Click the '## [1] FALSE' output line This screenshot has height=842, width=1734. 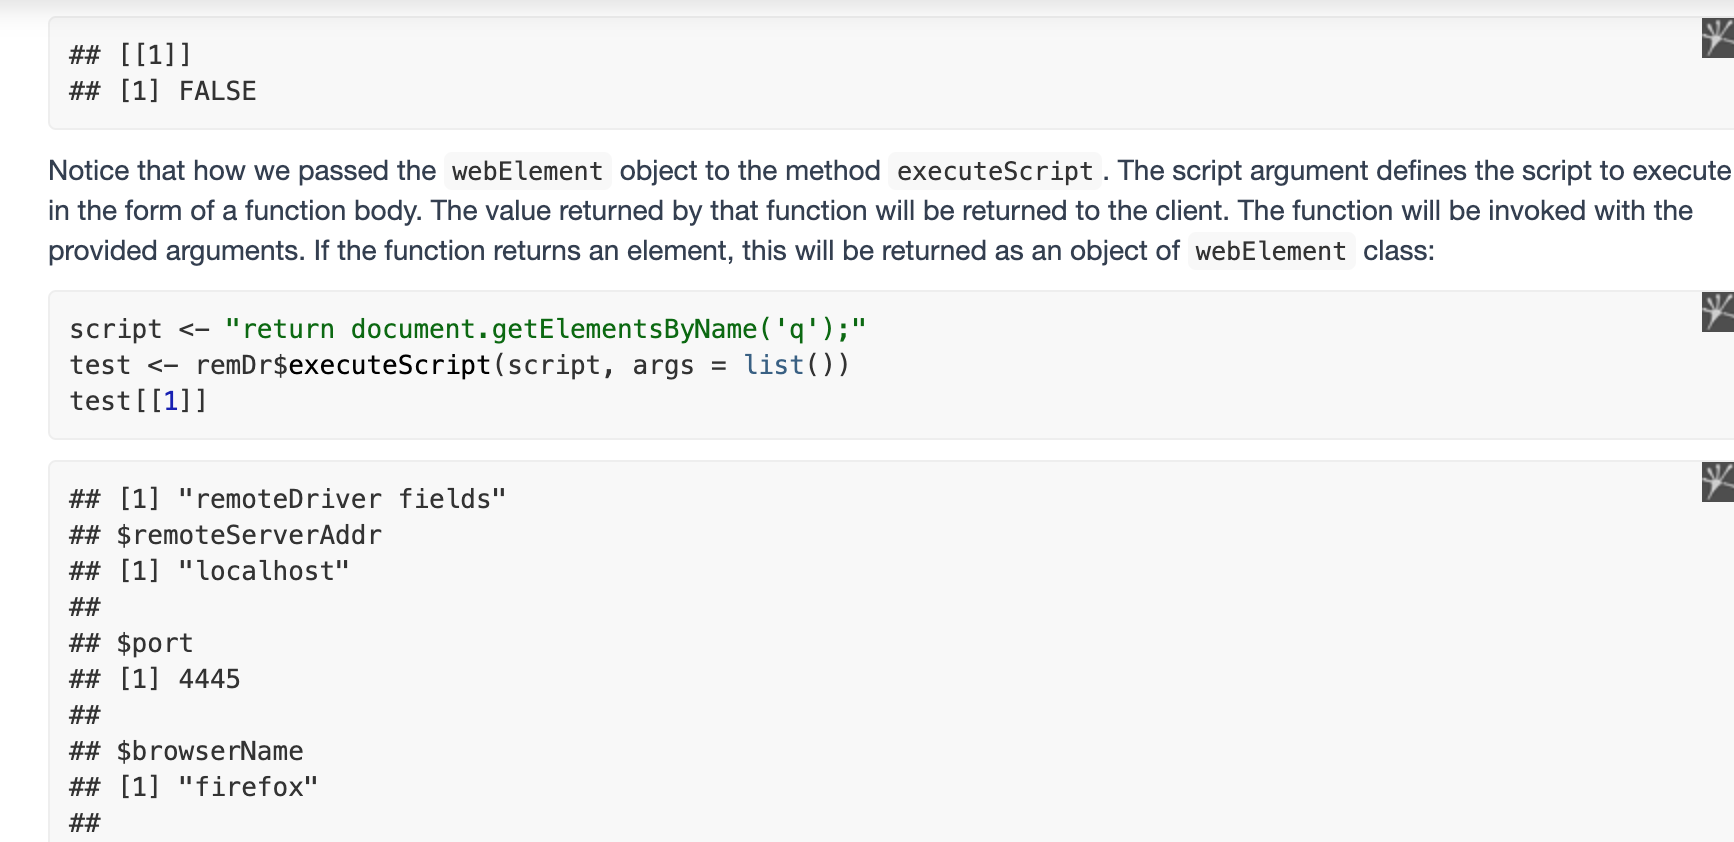163,91
